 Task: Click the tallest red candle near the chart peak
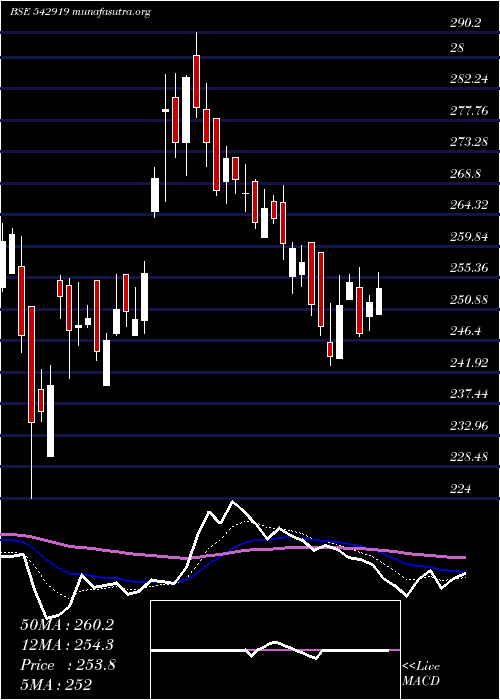click(196, 81)
